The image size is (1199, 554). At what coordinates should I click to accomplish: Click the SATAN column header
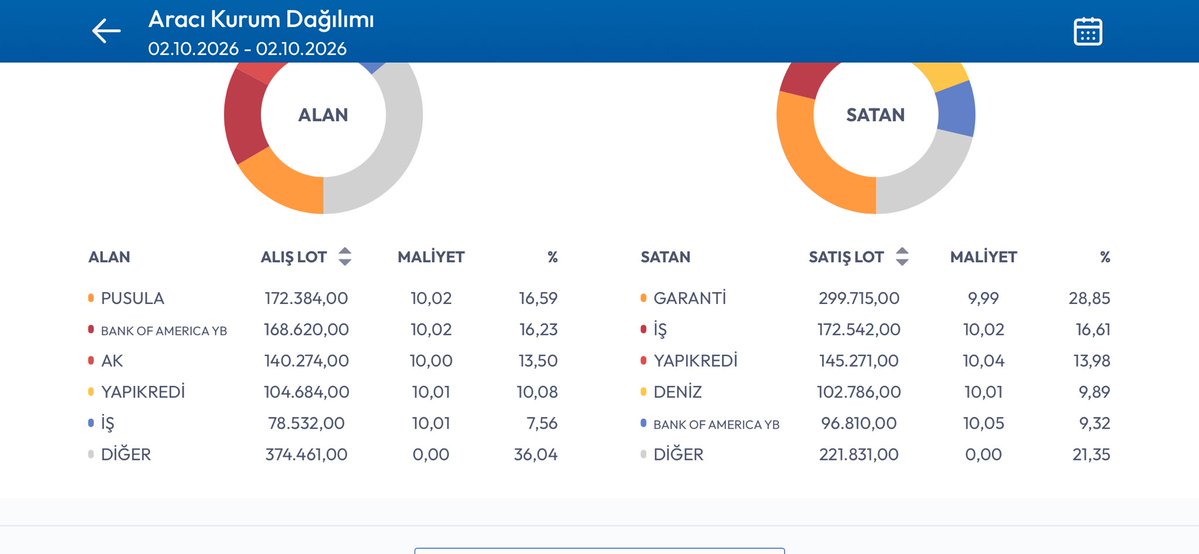[x=665, y=257]
